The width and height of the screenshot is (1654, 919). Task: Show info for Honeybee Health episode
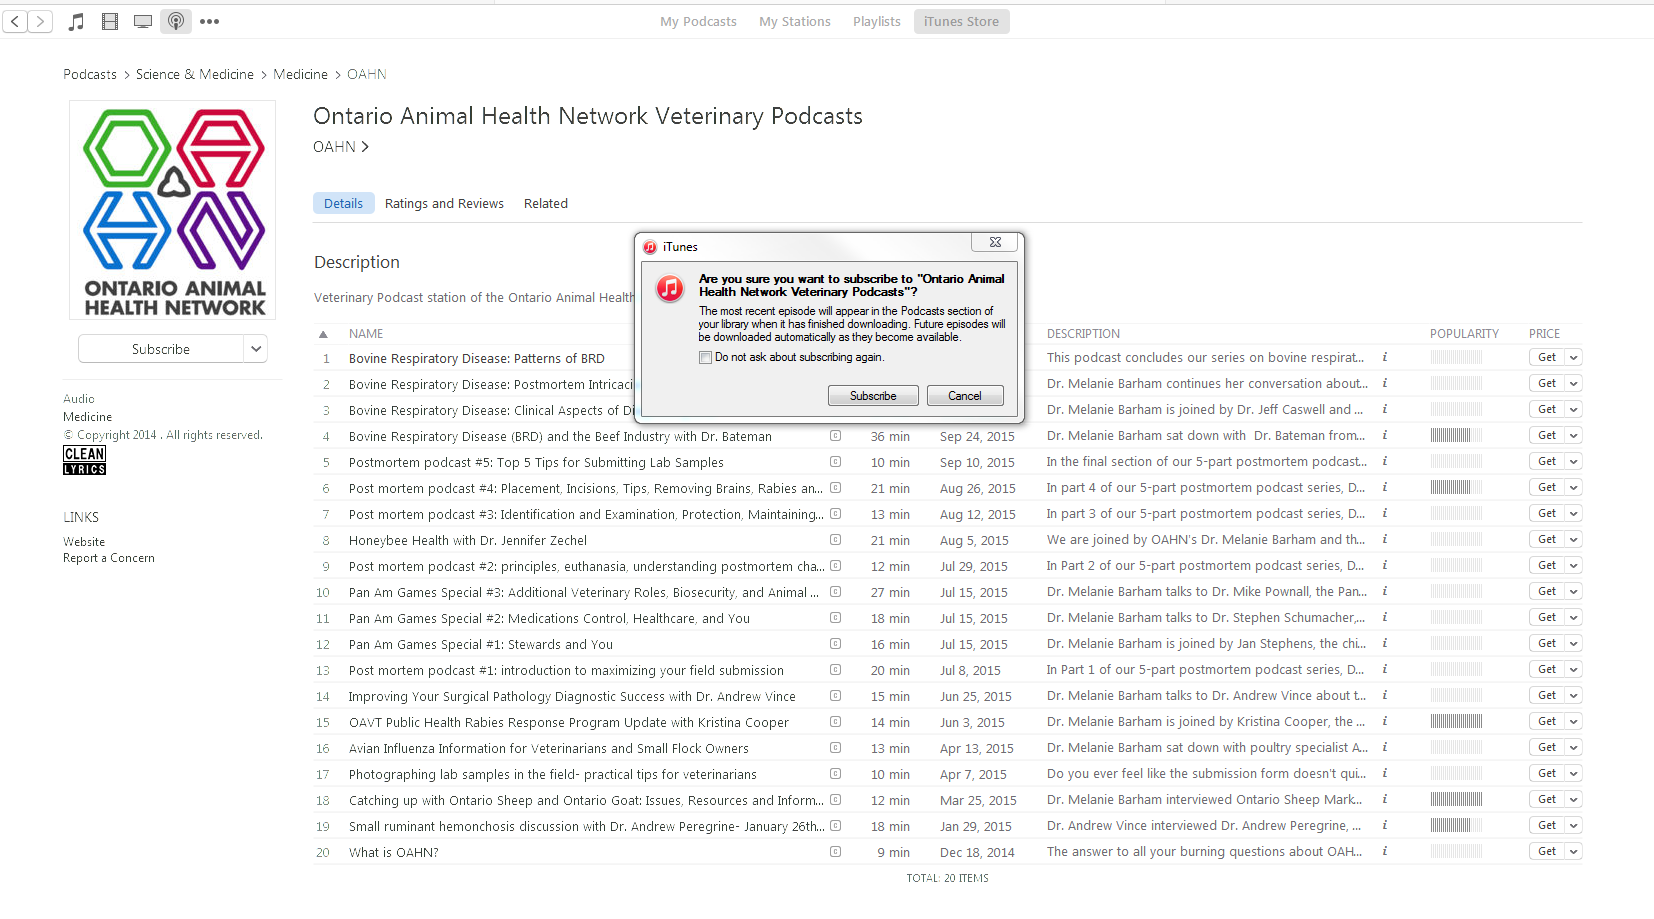pos(1384,539)
